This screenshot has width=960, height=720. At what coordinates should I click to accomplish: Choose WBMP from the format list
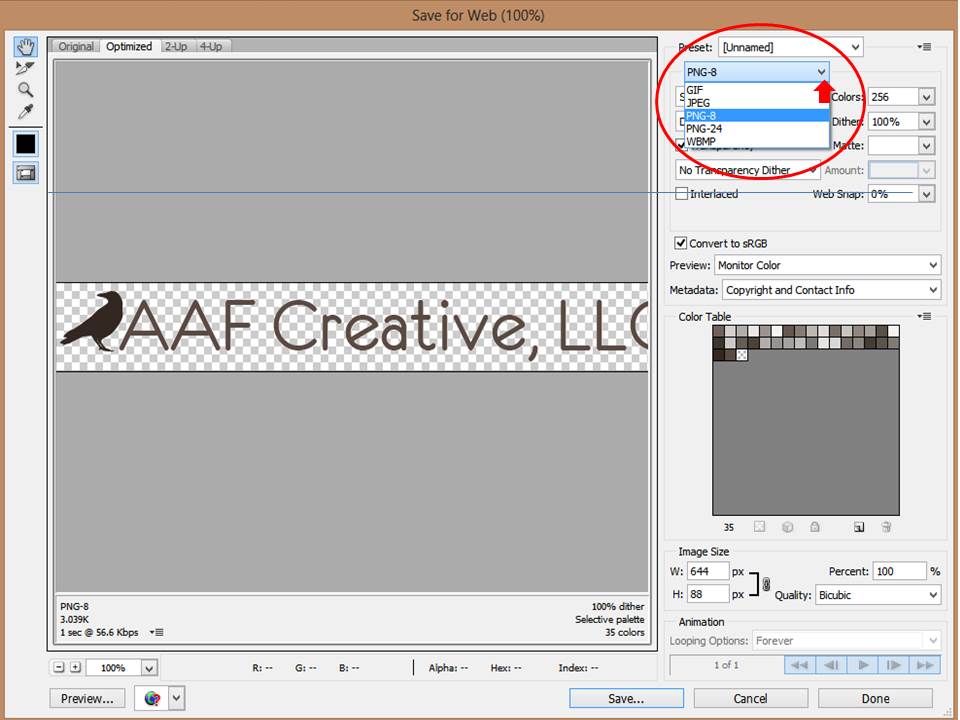click(x=757, y=141)
